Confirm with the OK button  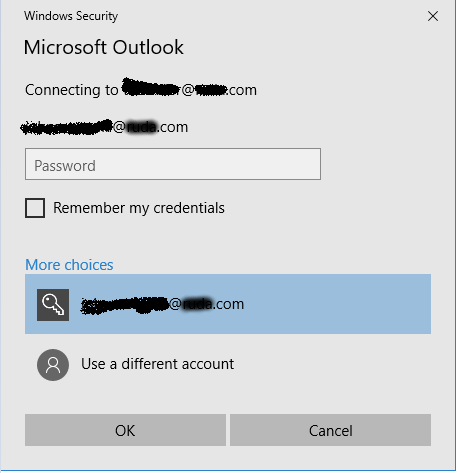coord(125,430)
